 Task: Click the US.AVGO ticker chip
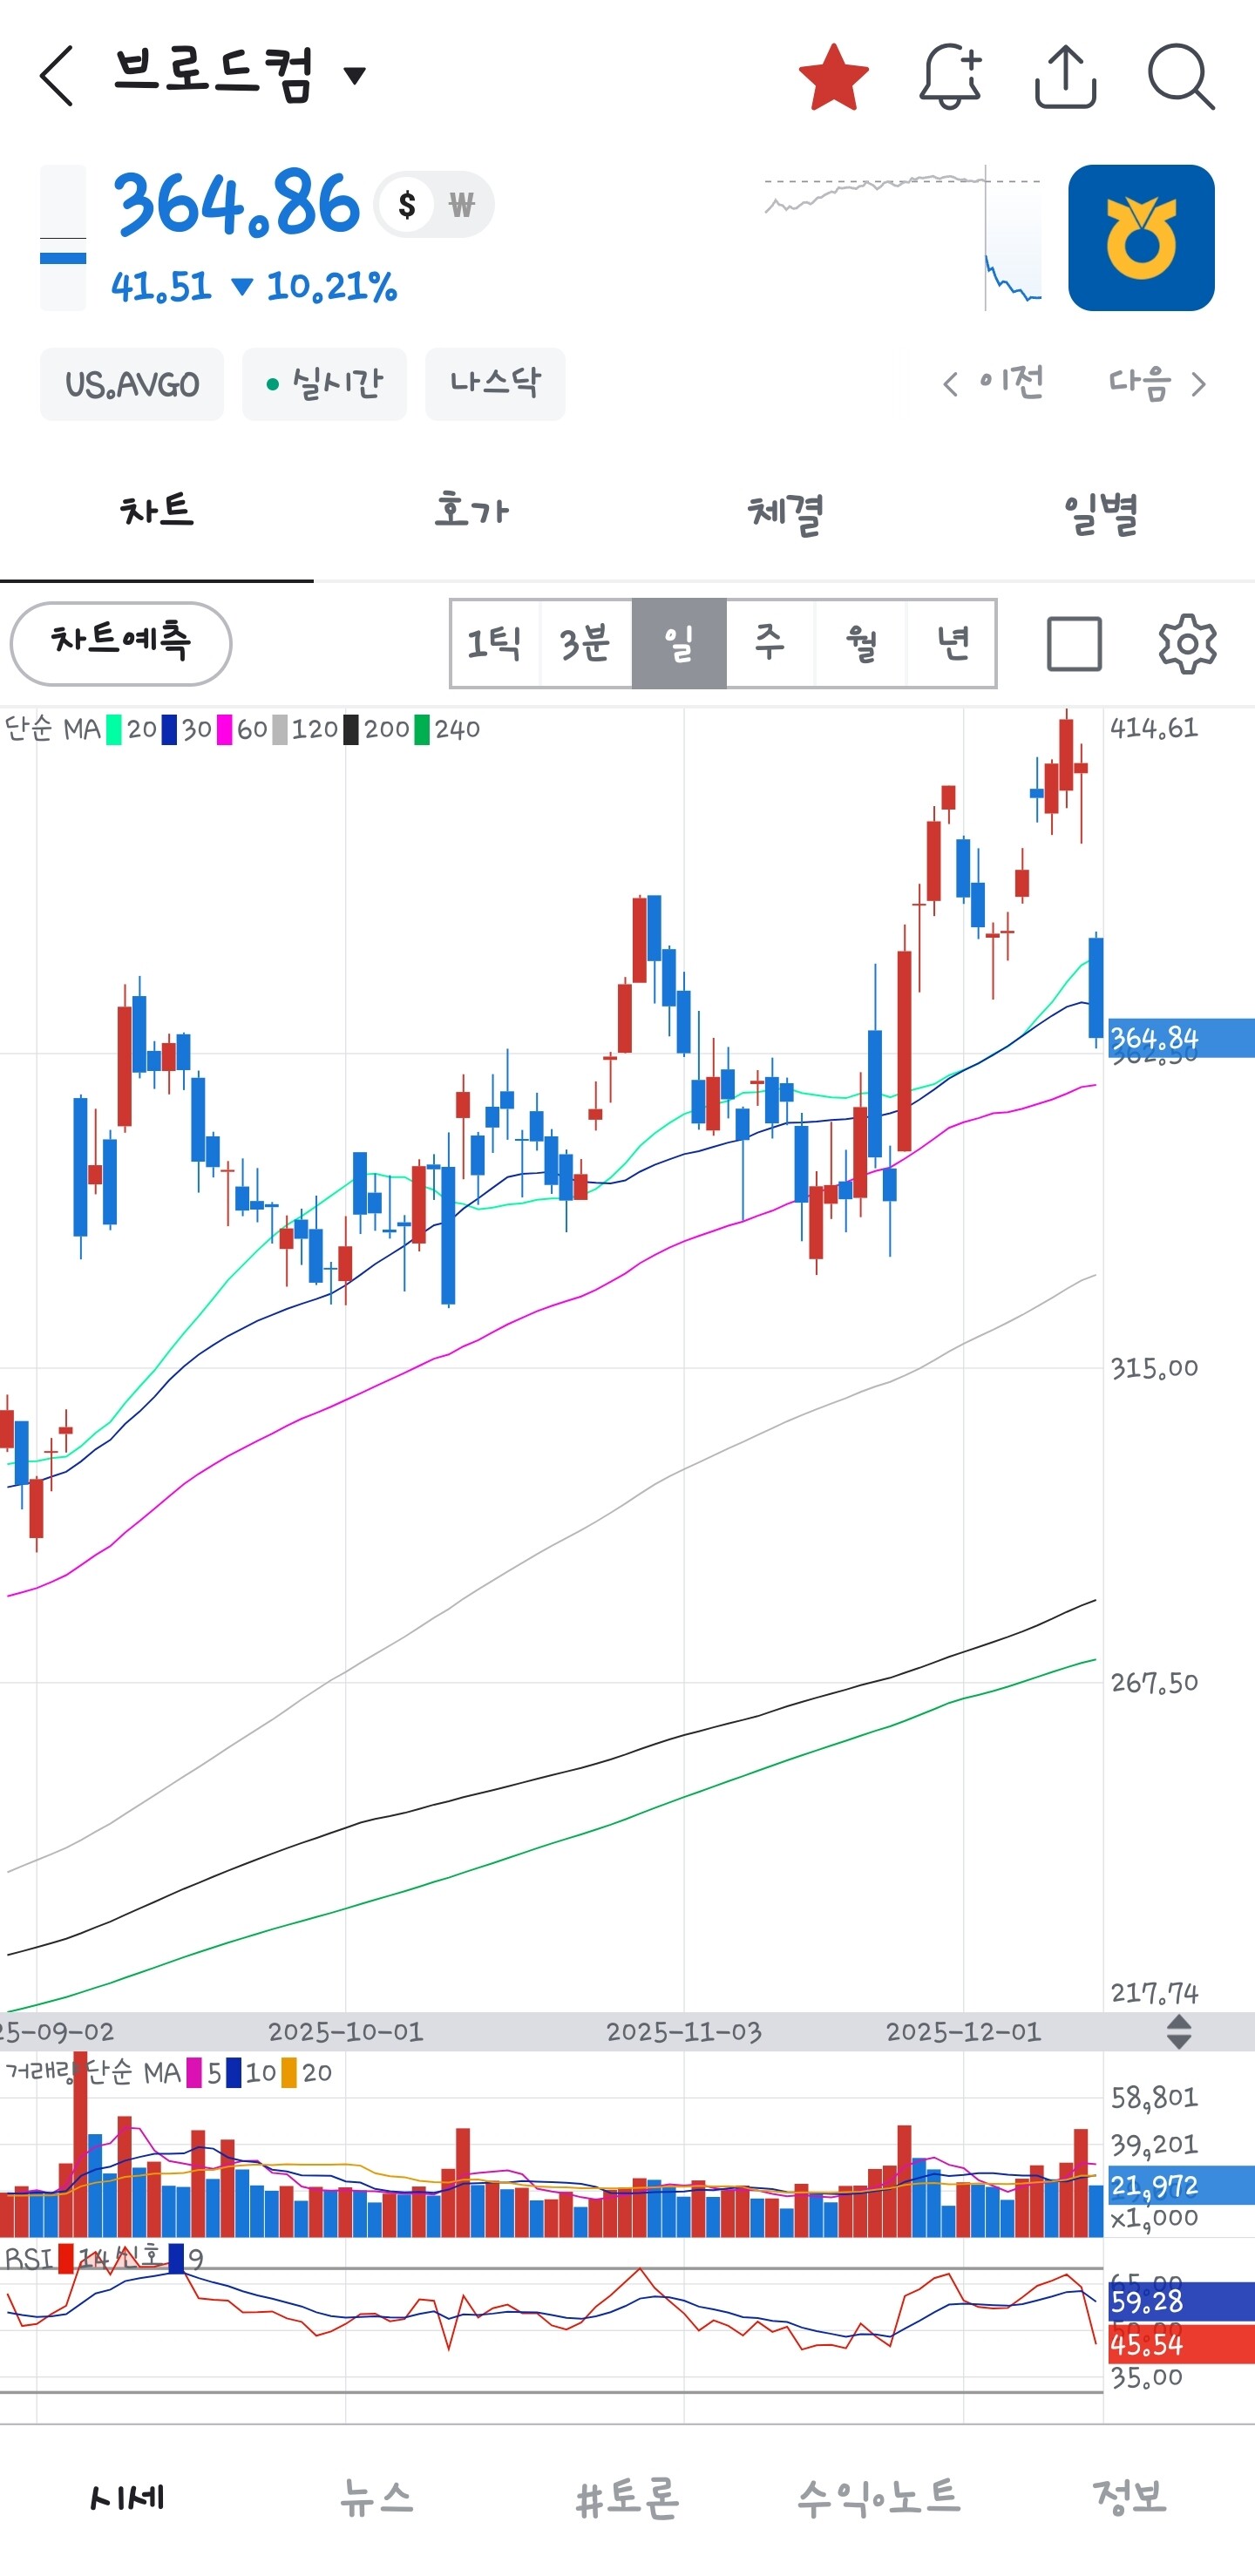[132, 384]
